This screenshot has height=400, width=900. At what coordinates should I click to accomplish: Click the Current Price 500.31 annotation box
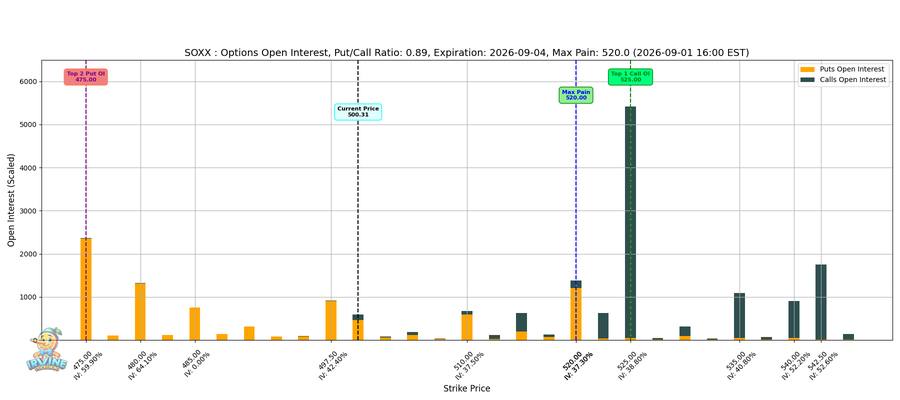tap(358, 111)
